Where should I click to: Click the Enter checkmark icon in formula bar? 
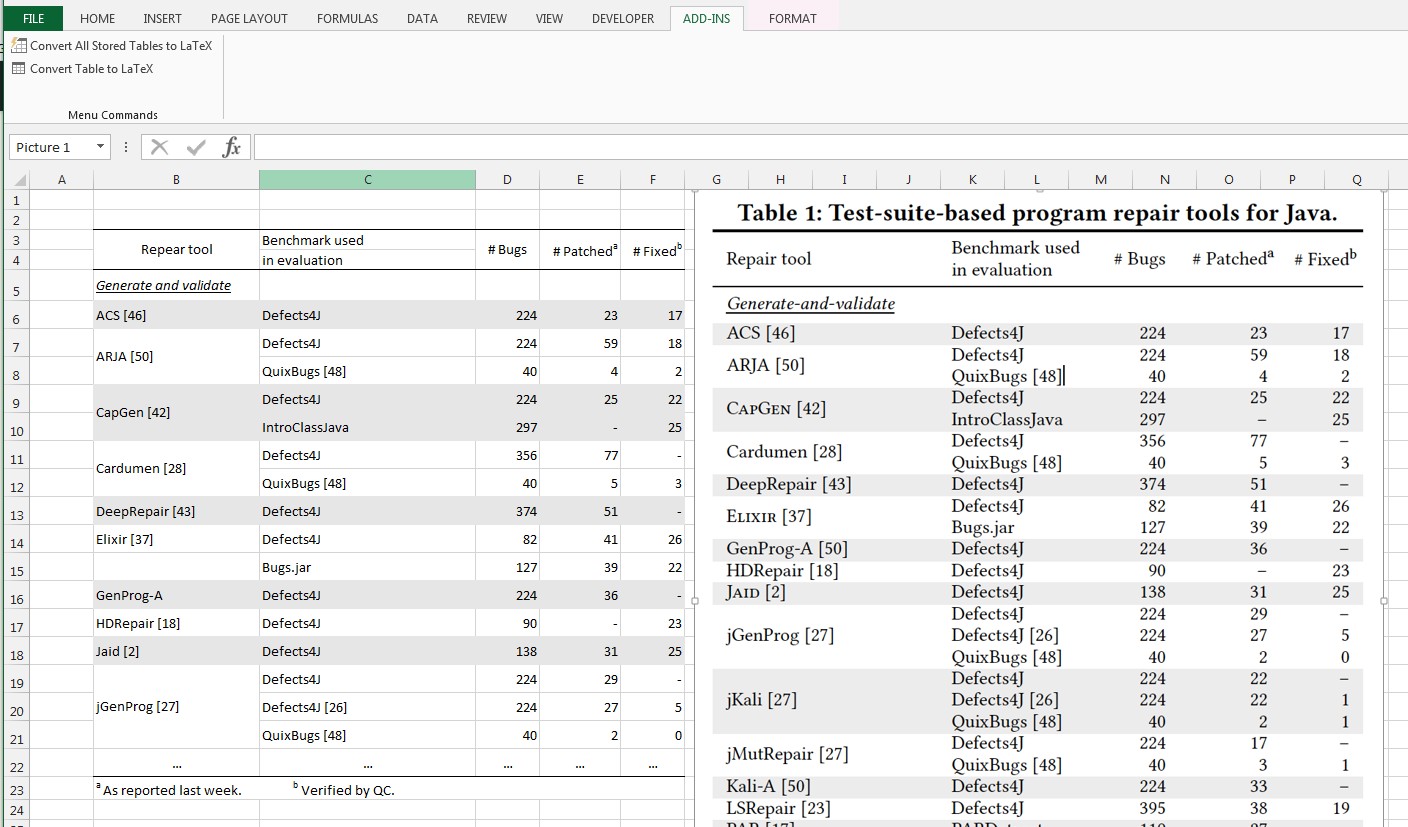click(196, 146)
